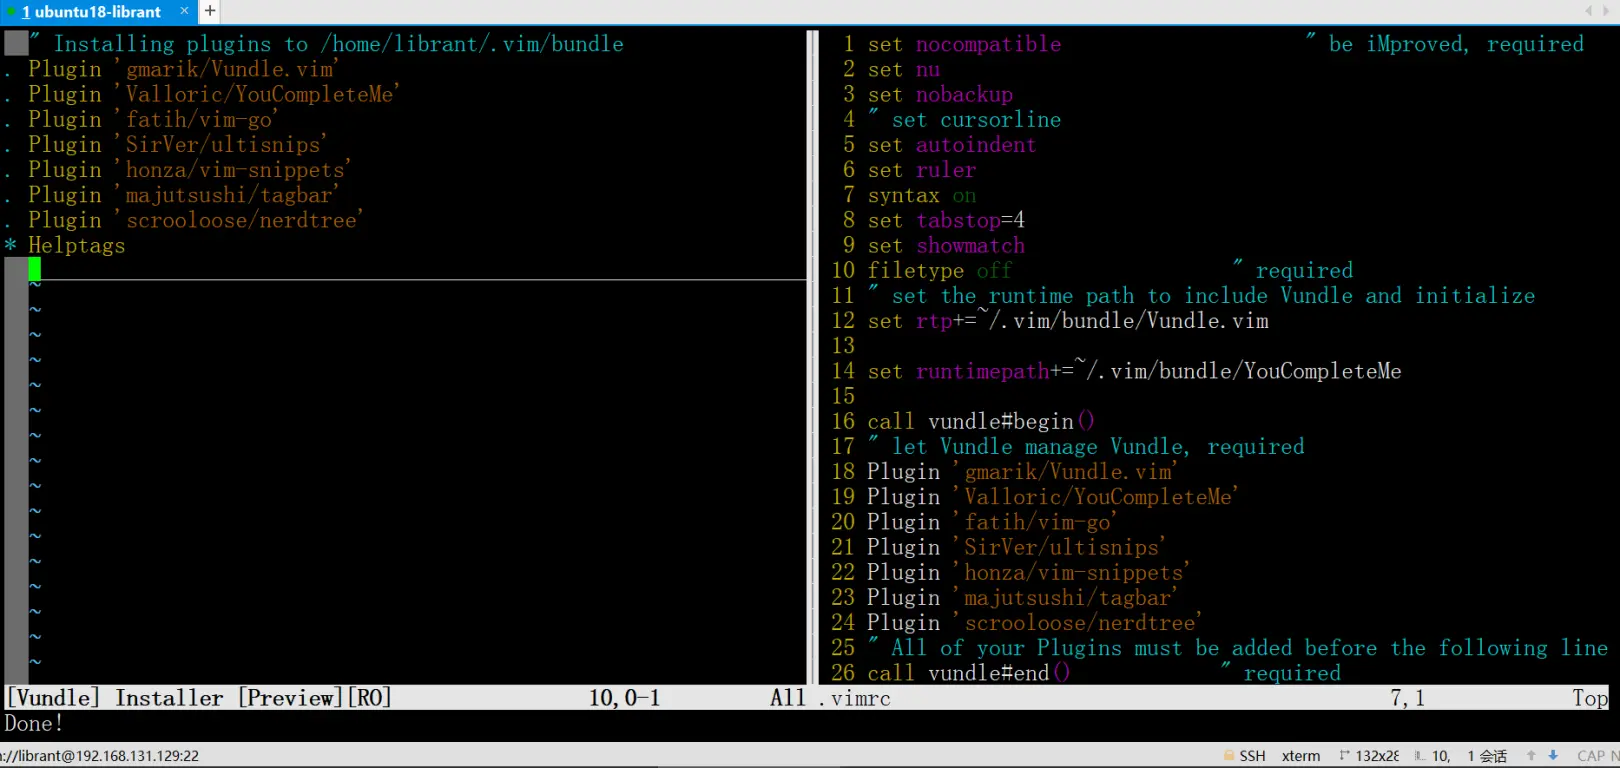
Task: Click 'Valloric/YouCompleteMe' in the installer pane
Action: [x=260, y=94]
